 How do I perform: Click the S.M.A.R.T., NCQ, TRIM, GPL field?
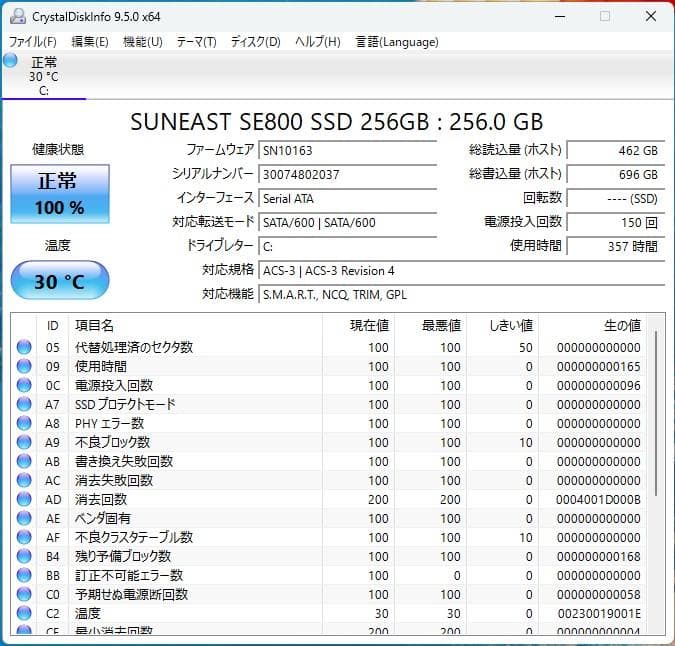coord(461,295)
